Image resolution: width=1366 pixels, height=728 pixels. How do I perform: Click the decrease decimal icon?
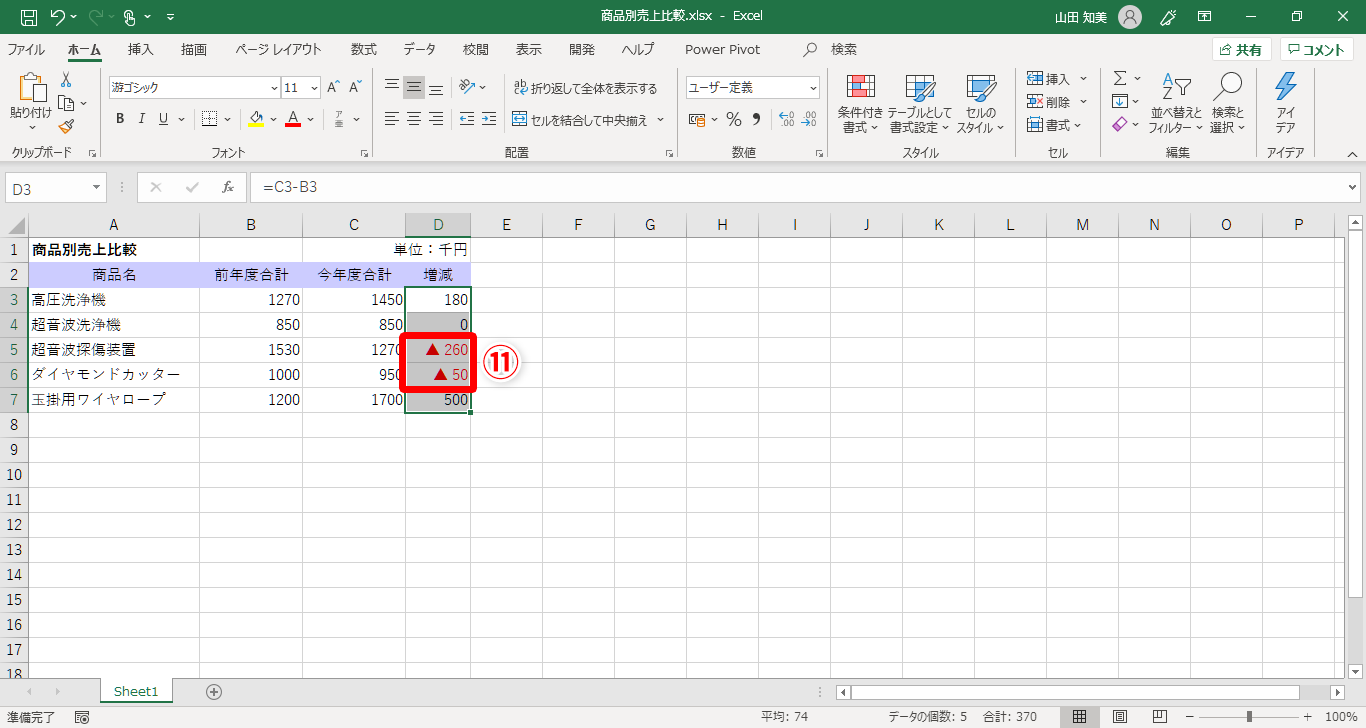tap(808, 119)
